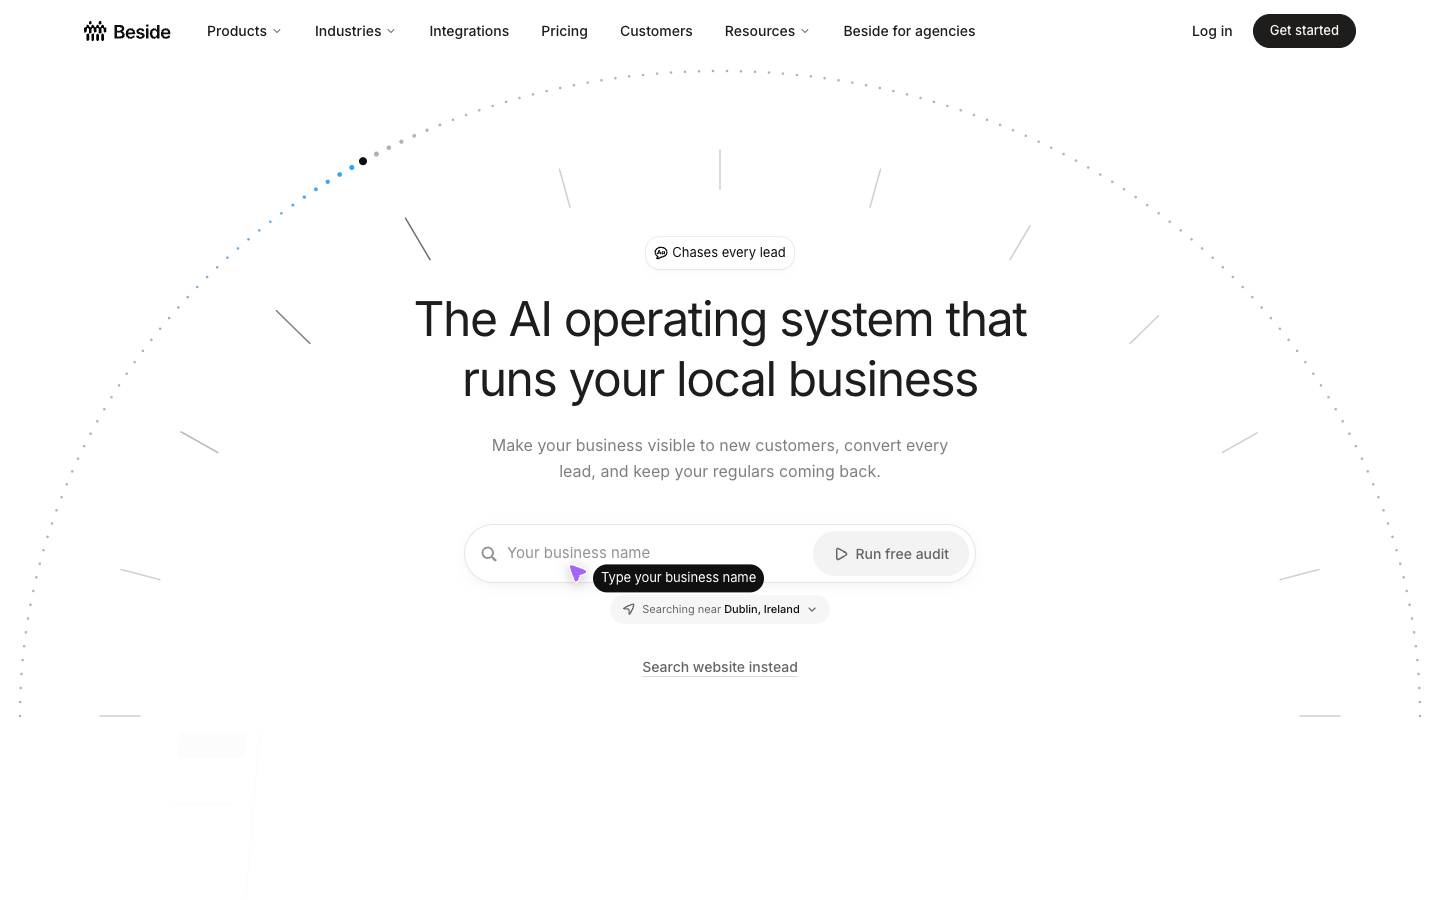The height and width of the screenshot is (900, 1440).
Task: Click the search magnifier icon
Action: [x=489, y=554]
